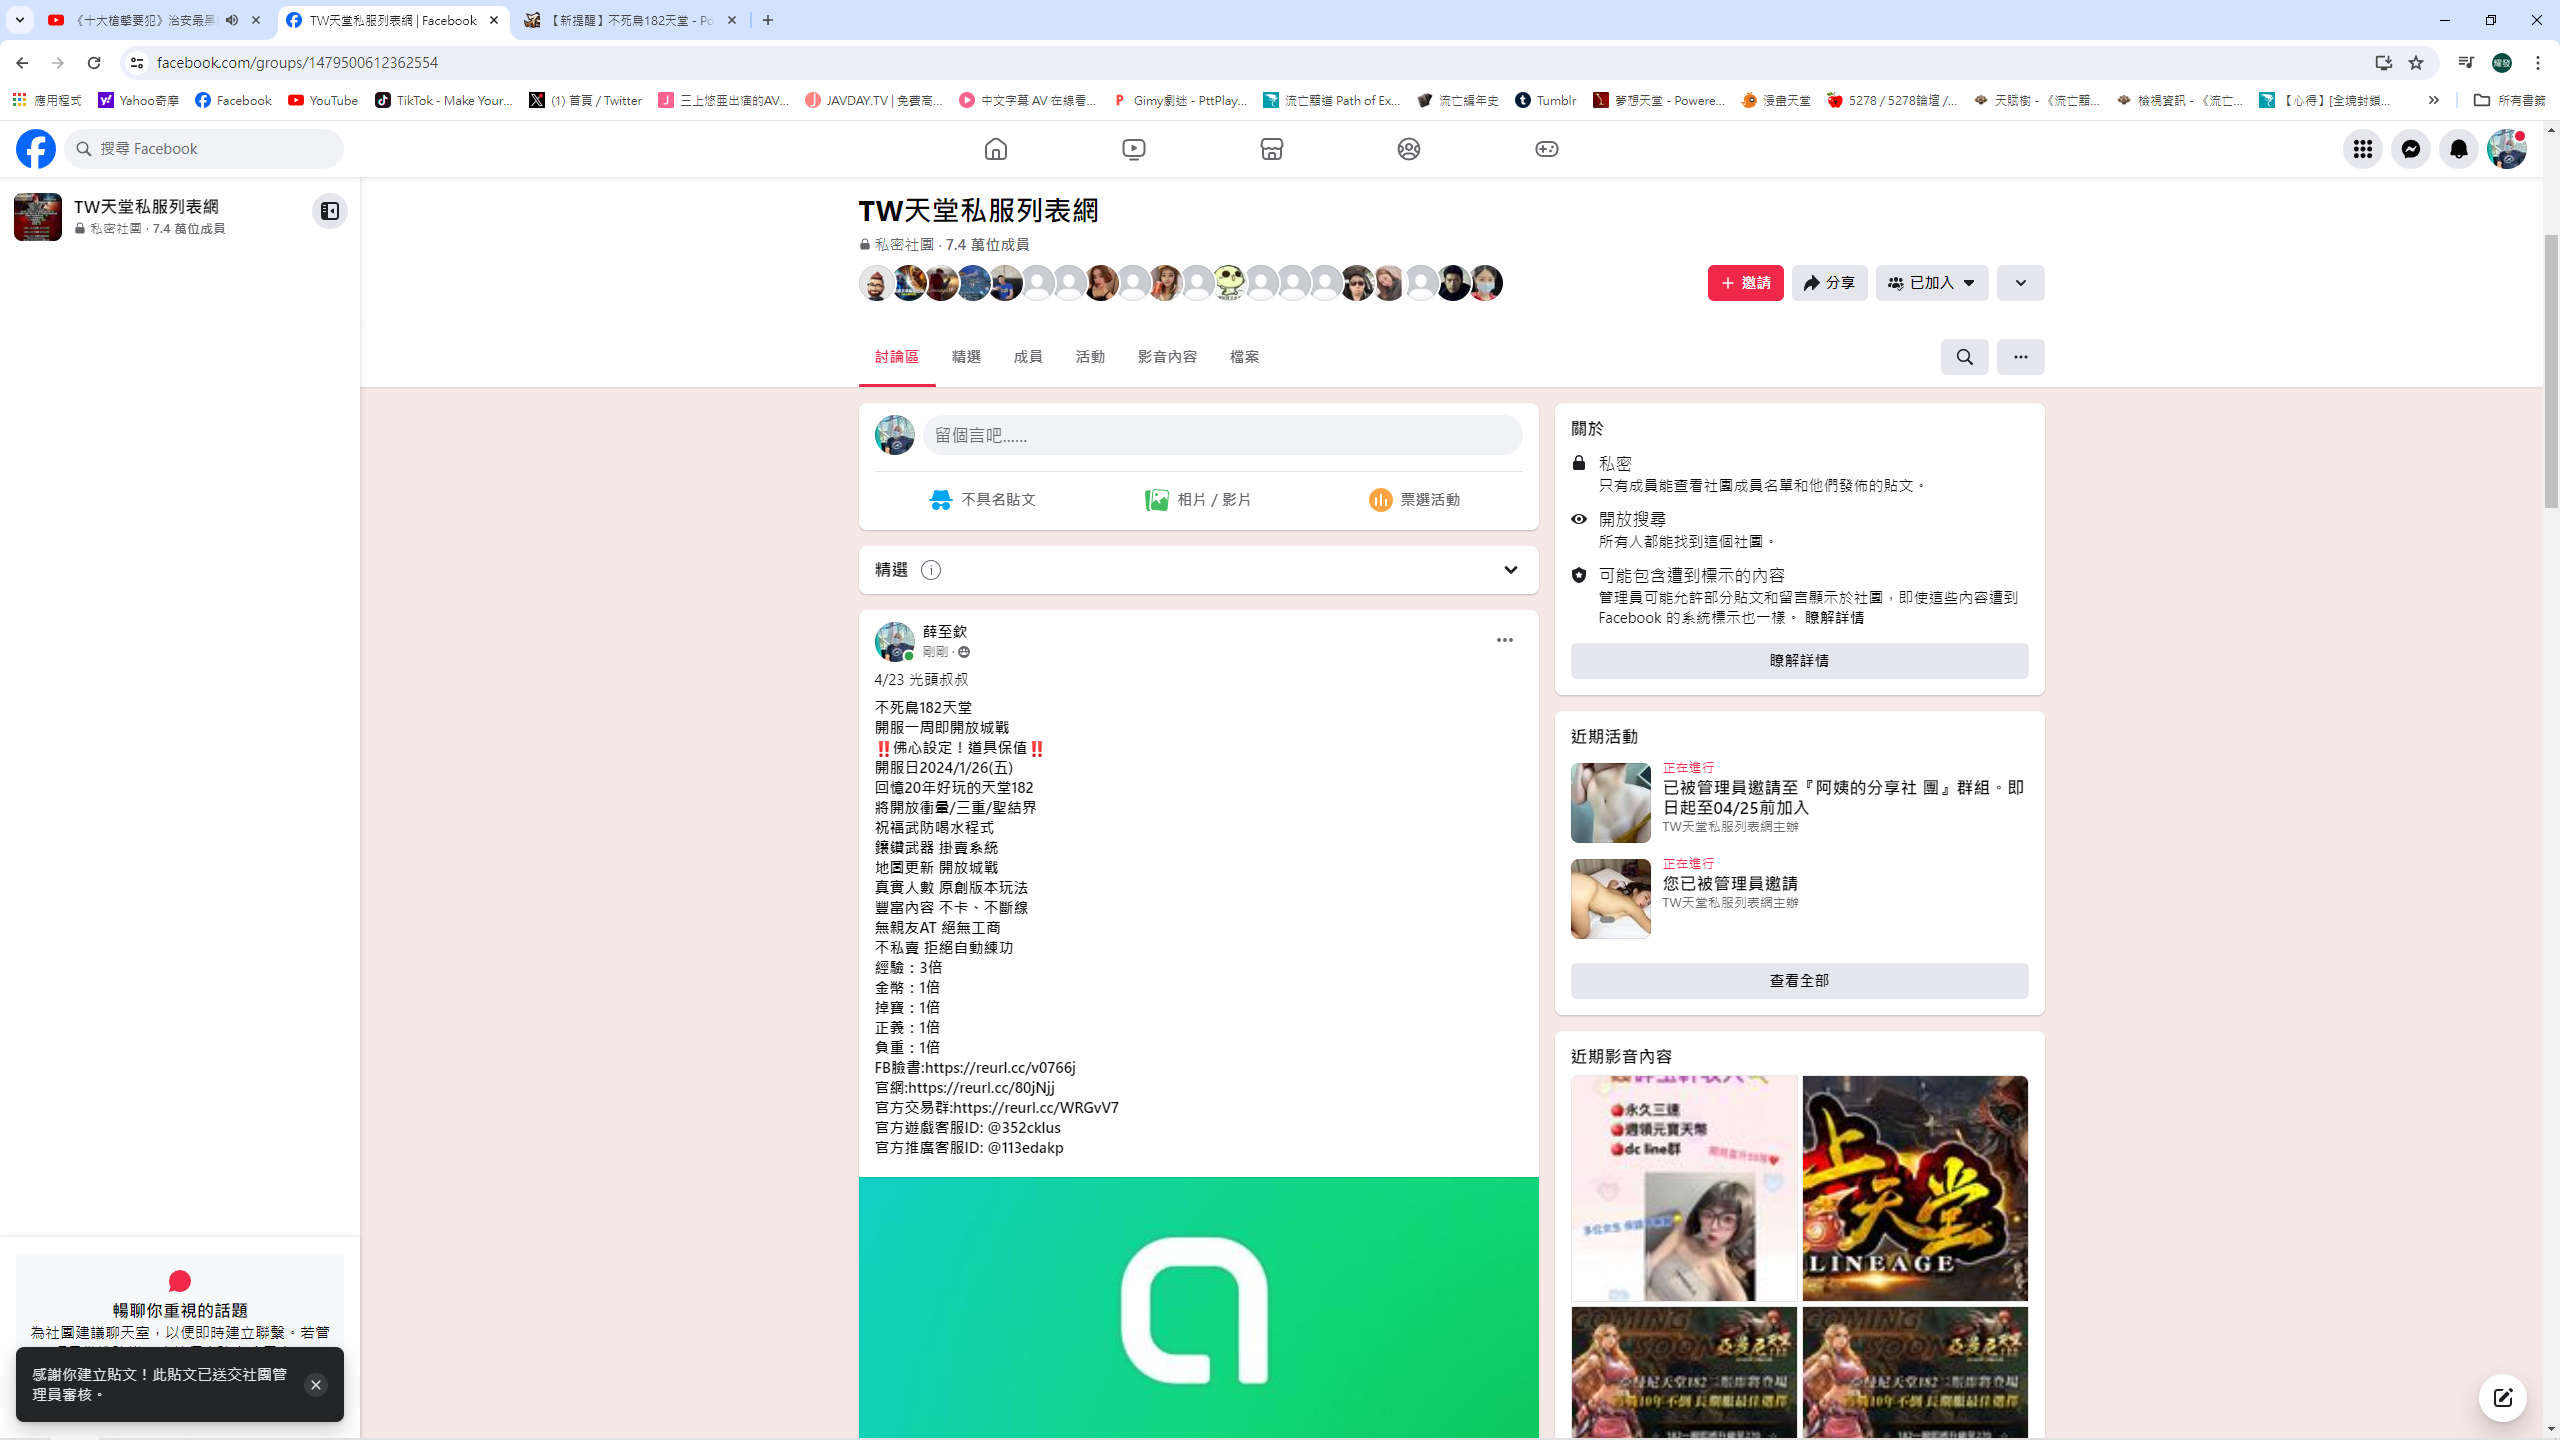The height and width of the screenshot is (1440, 2560).
Task: Mute the YouTube tab audio icon
Action: pos(232,20)
